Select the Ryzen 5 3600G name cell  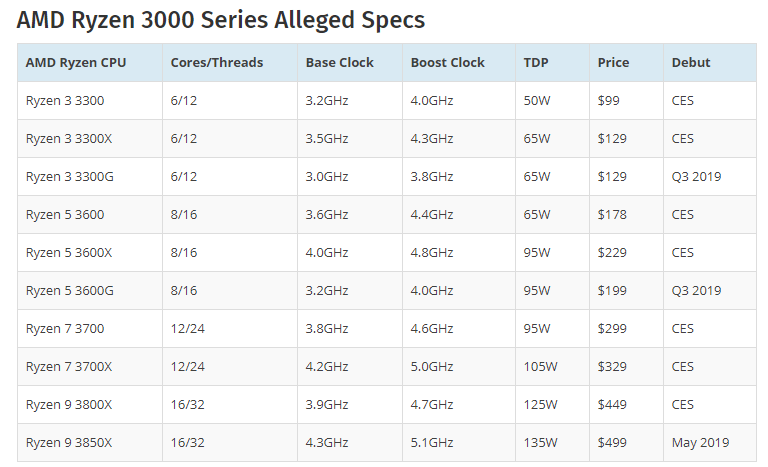[67, 290]
